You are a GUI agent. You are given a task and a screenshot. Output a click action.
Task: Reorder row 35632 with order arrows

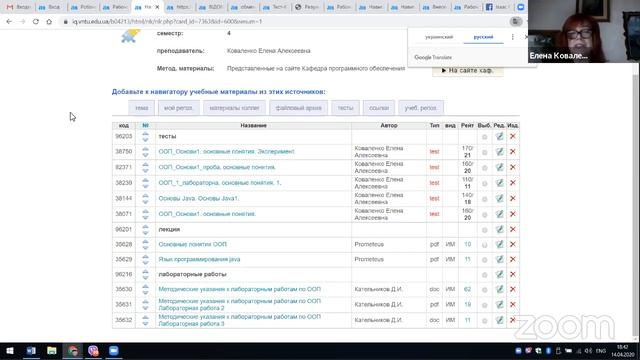point(145,320)
